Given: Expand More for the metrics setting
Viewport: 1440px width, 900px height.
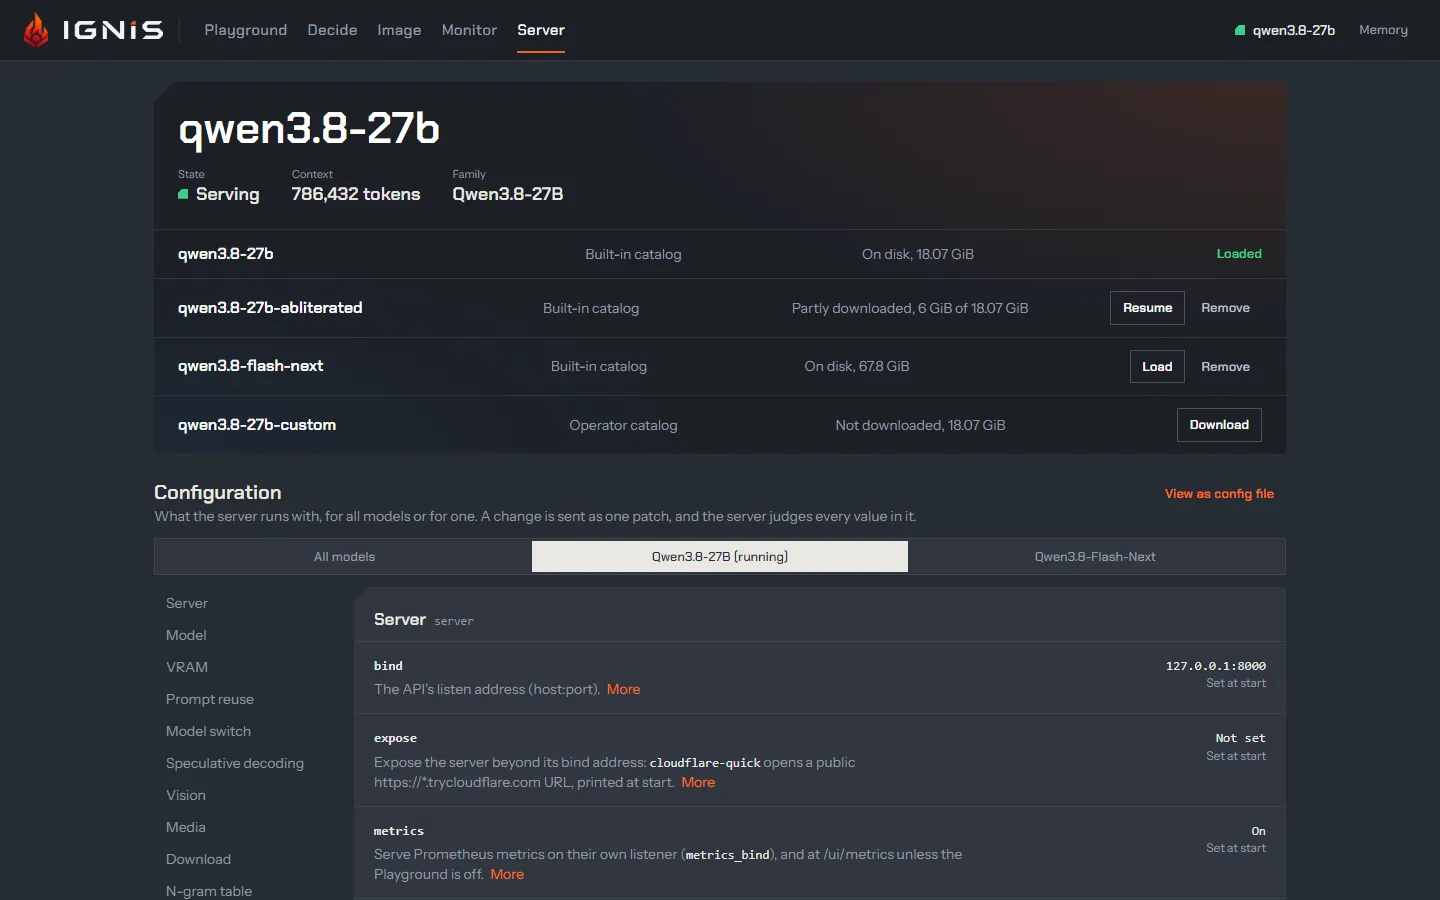Looking at the screenshot, I should (x=507, y=874).
